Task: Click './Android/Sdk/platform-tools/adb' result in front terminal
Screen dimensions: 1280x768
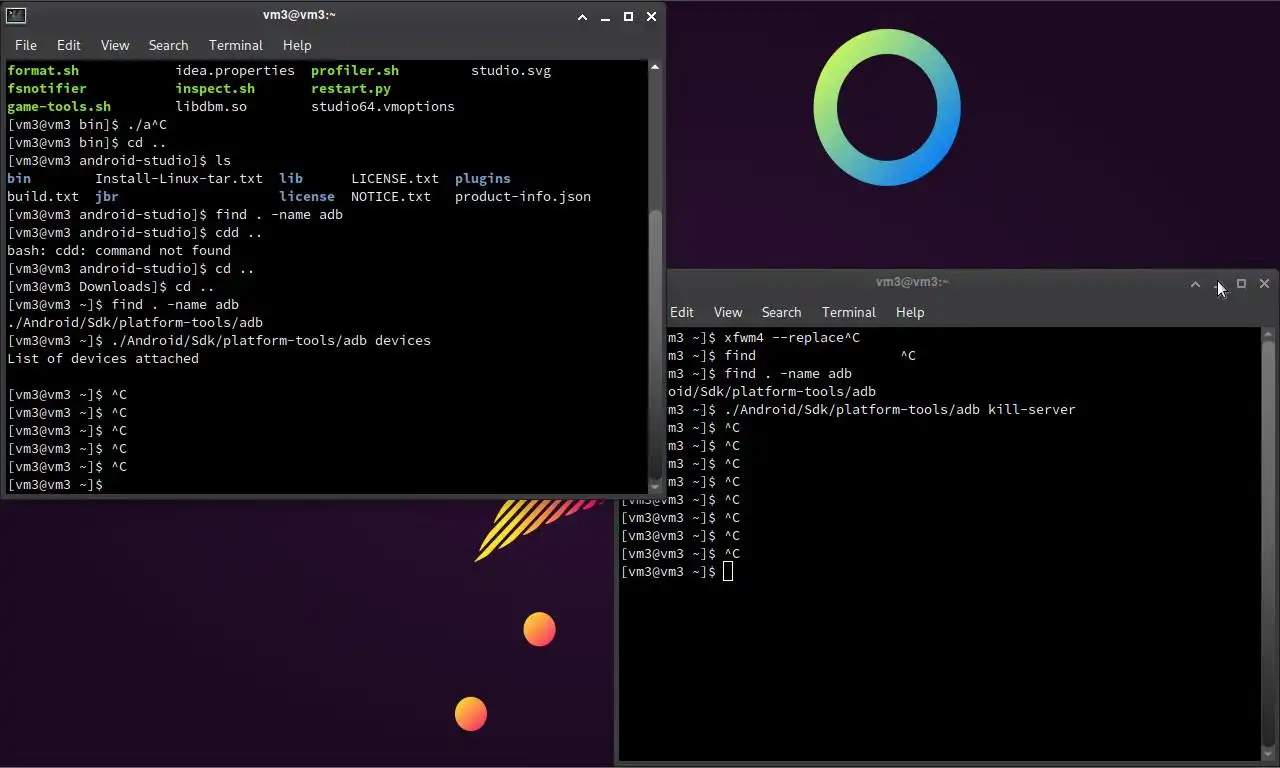Action: pos(135,322)
